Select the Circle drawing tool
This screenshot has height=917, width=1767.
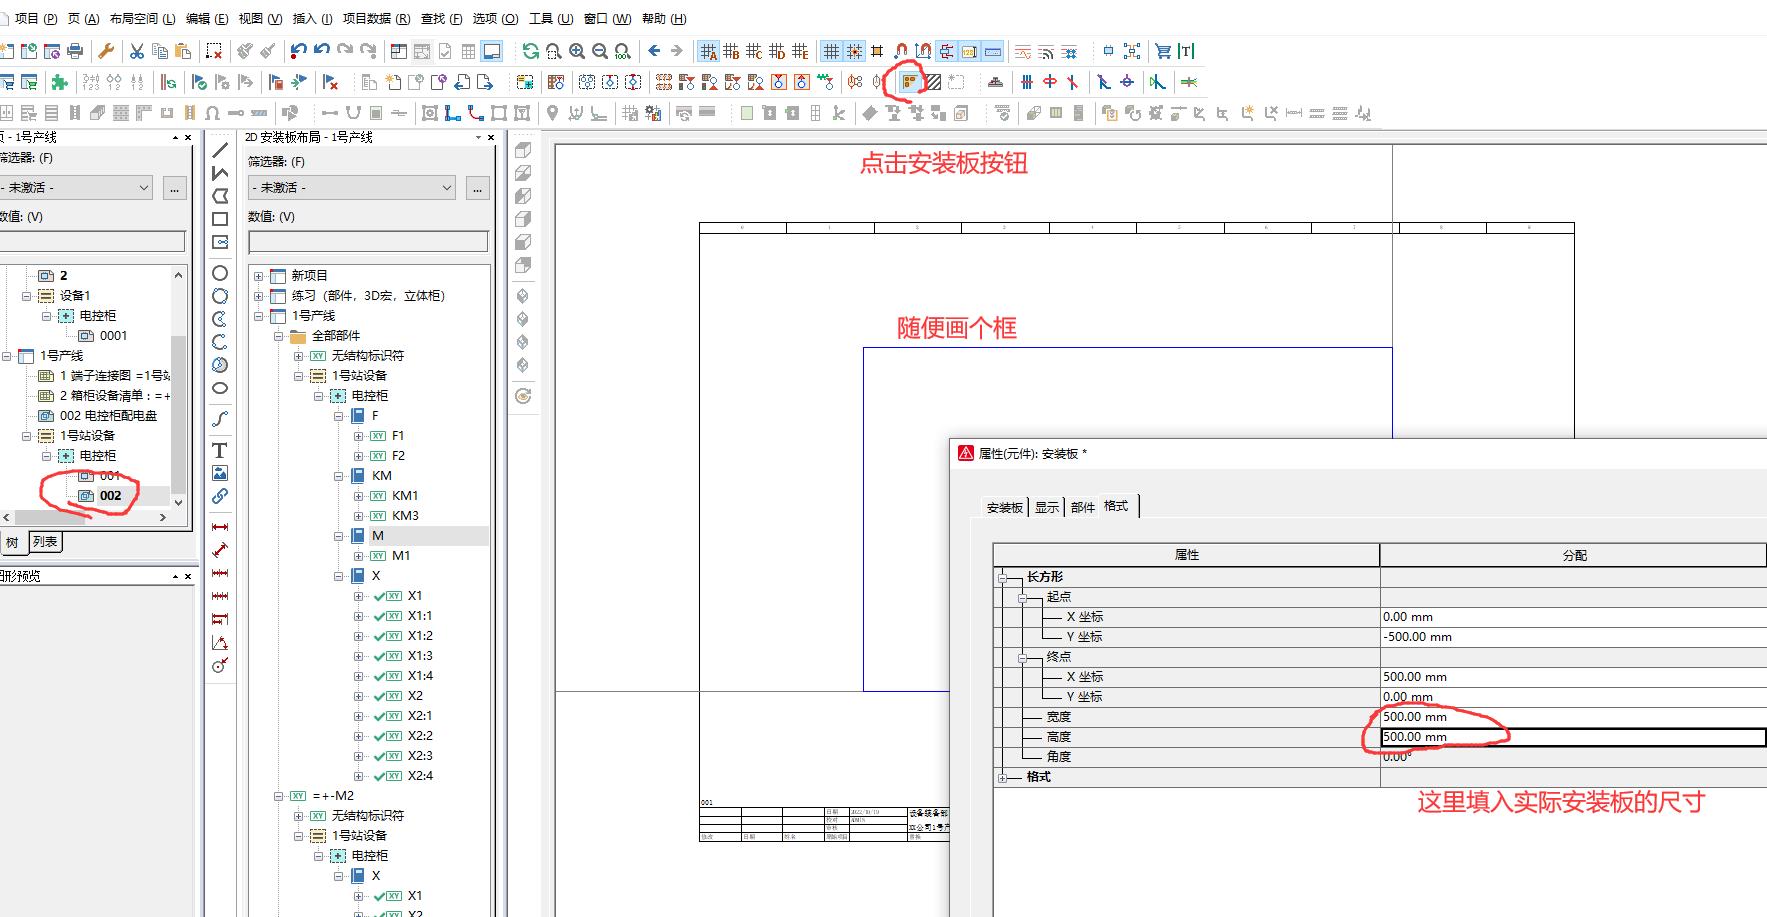[x=219, y=271]
